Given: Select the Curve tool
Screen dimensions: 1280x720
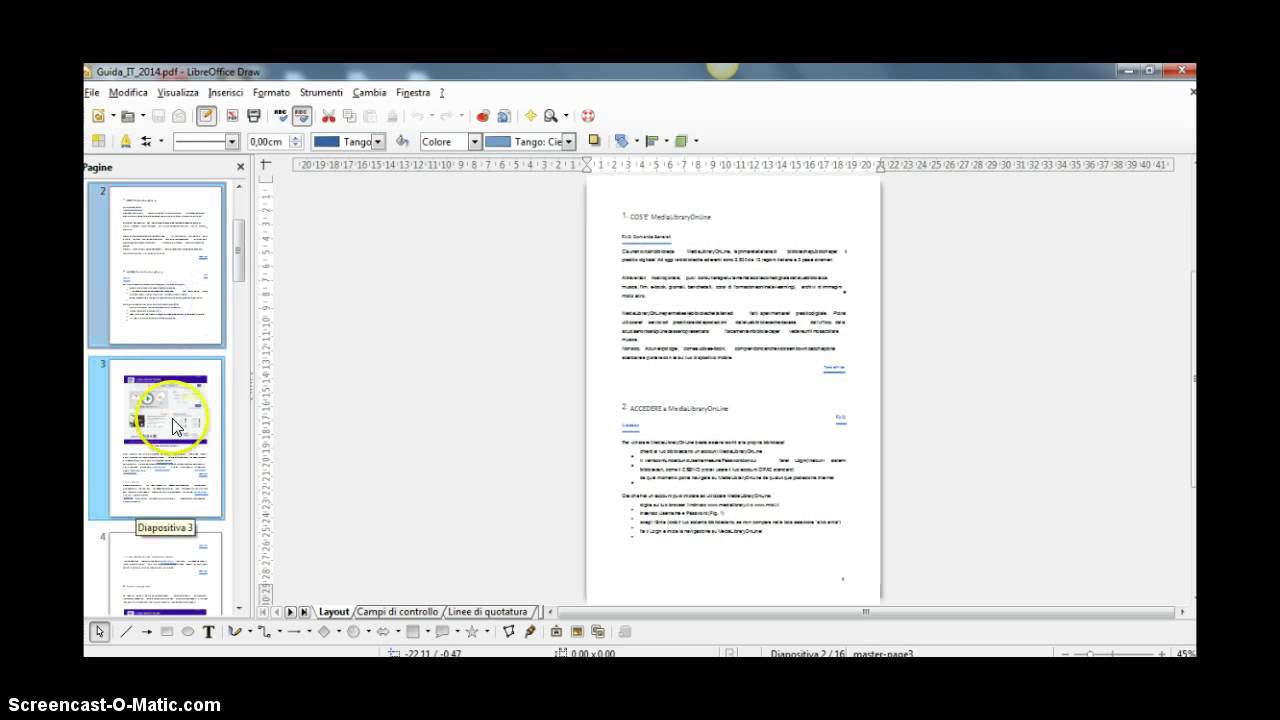Looking at the screenshot, I should pyautogui.click(x=235, y=631).
